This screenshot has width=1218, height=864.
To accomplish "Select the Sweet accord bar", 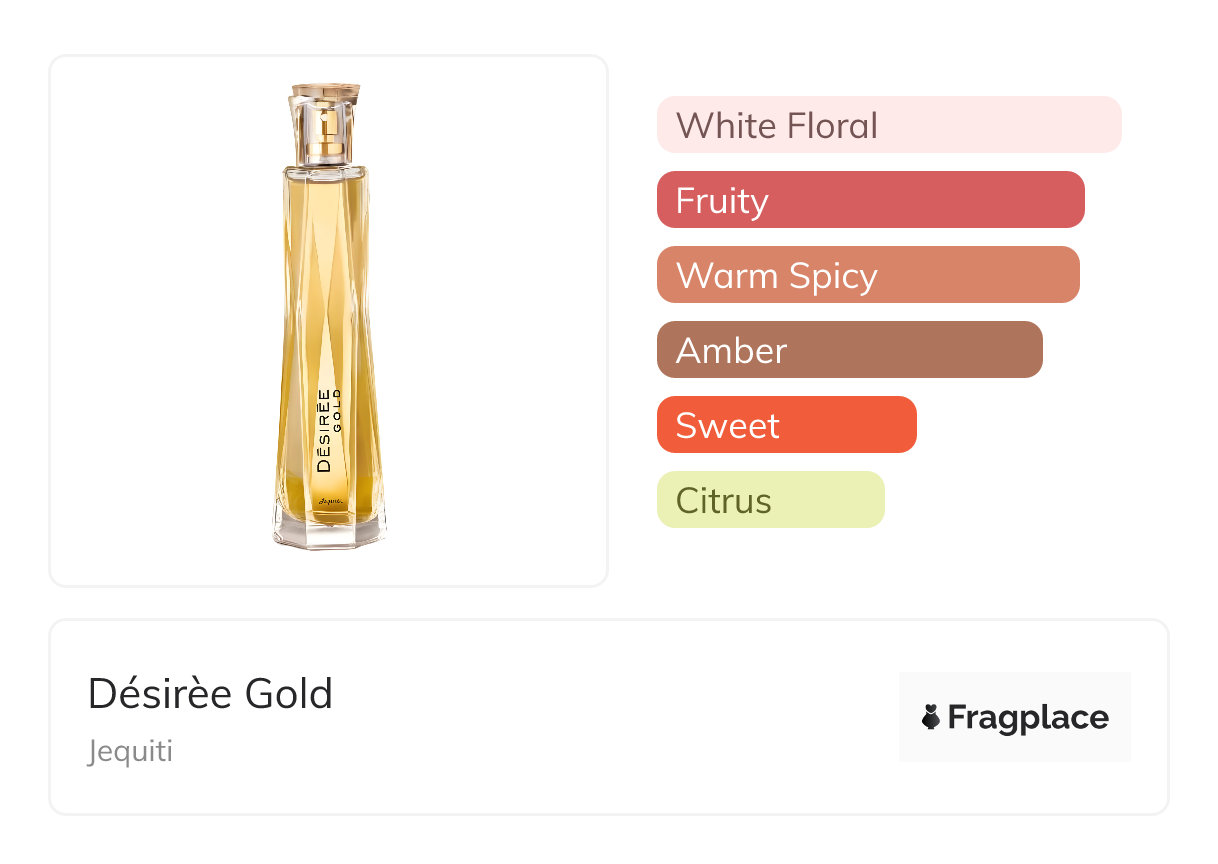I will tap(786, 425).
